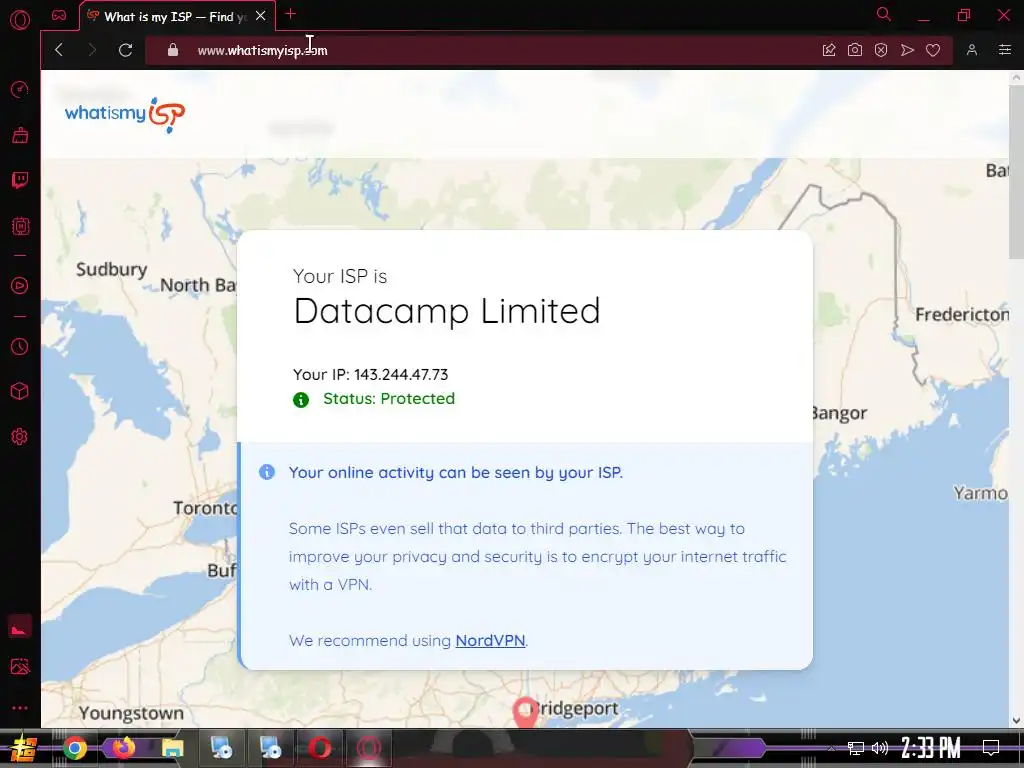Click the red highlighted sidebar icon near bottom
Image resolution: width=1024 pixels, height=768 pixels.
point(20,628)
